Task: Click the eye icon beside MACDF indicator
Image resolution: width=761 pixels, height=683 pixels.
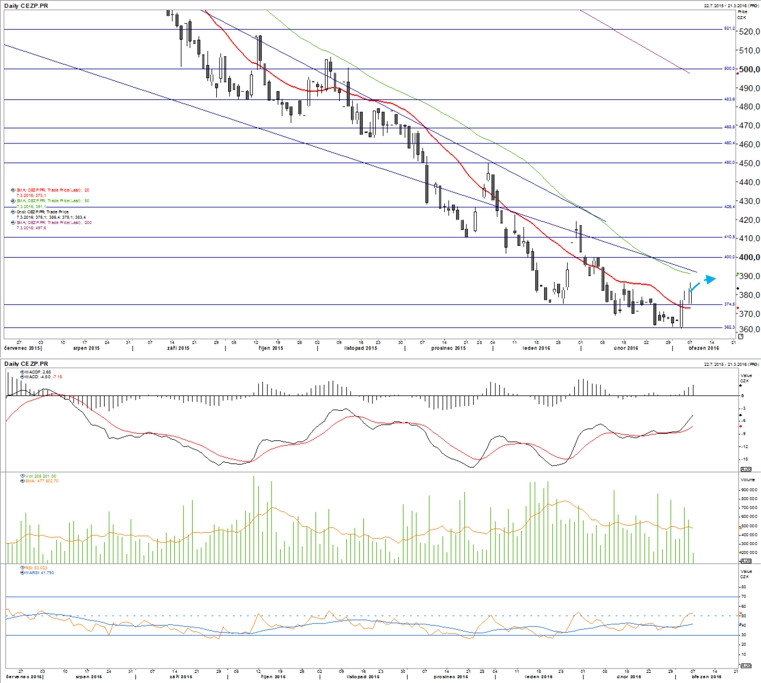Action: [22, 371]
